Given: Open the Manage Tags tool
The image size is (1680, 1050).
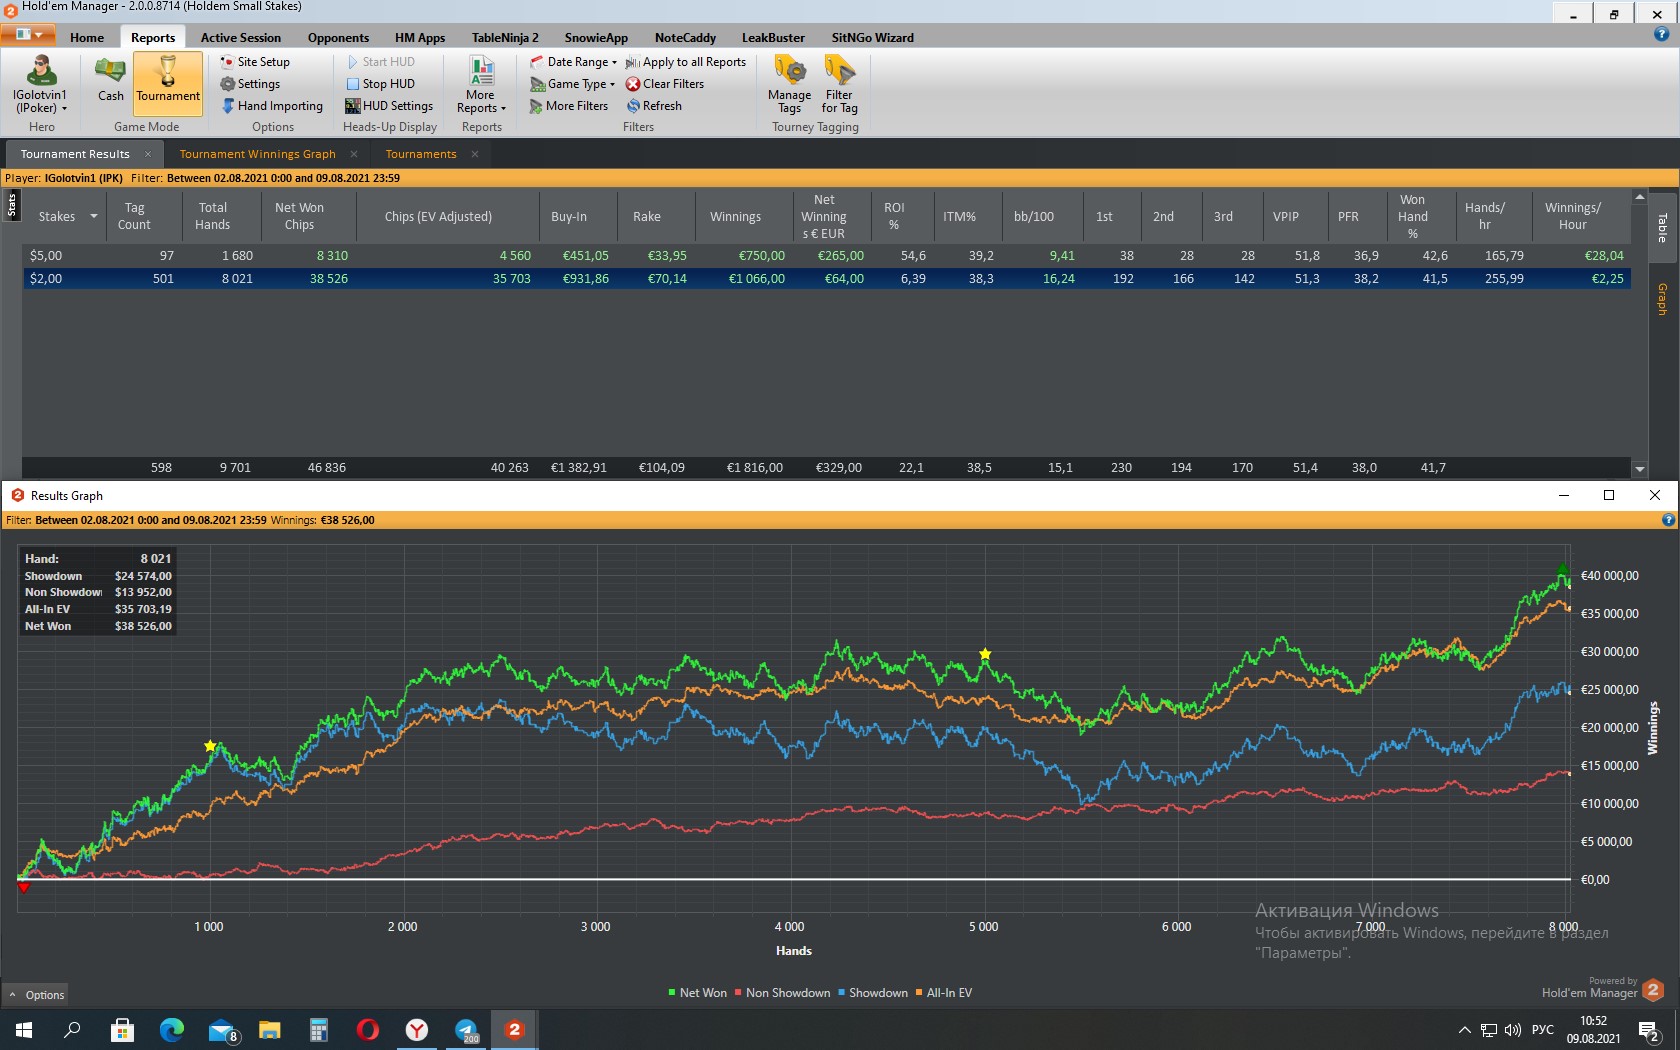Looking at the screenshot, I should click(789, 84).
